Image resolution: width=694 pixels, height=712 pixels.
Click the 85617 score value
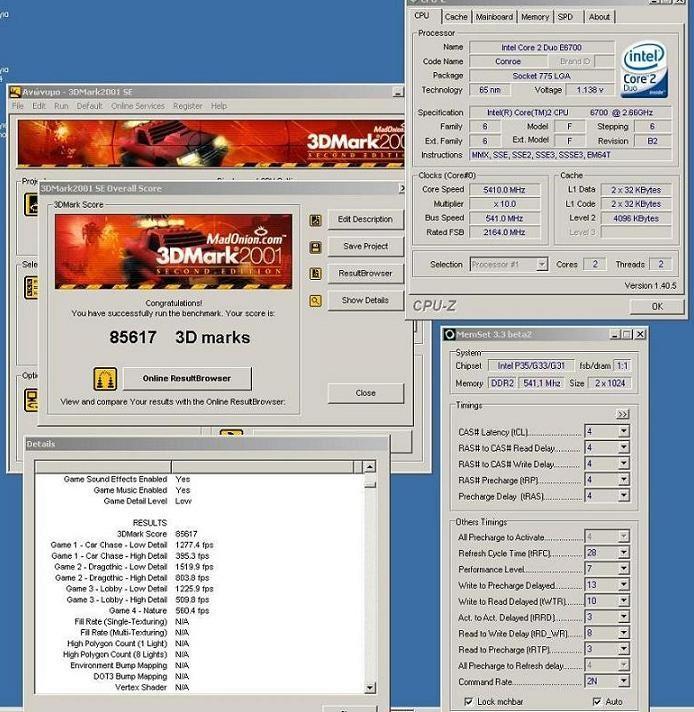point(133,337)
